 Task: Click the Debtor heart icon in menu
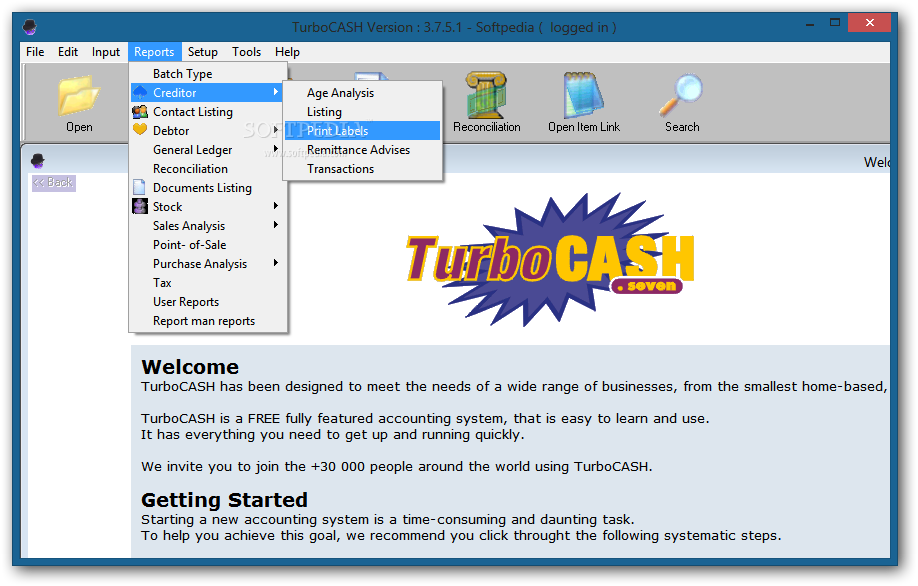140,130
